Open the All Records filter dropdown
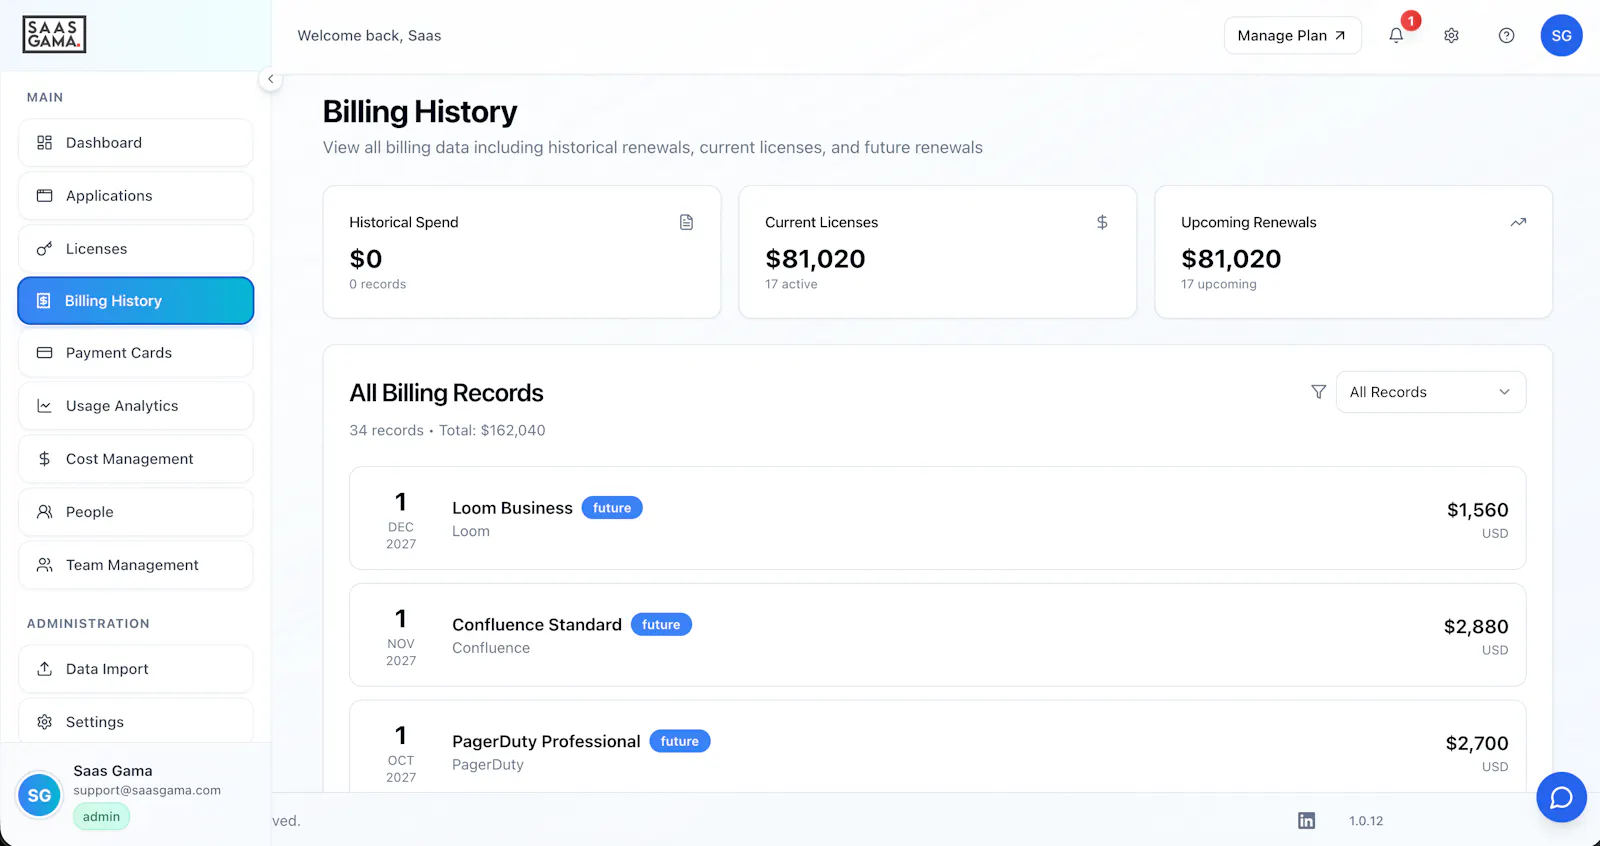 click(x=1431, y=392)
